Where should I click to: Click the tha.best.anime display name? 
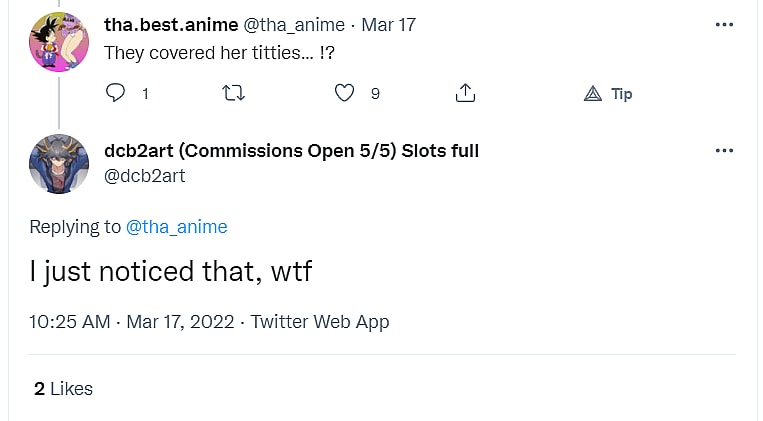(x=170, y=25)
